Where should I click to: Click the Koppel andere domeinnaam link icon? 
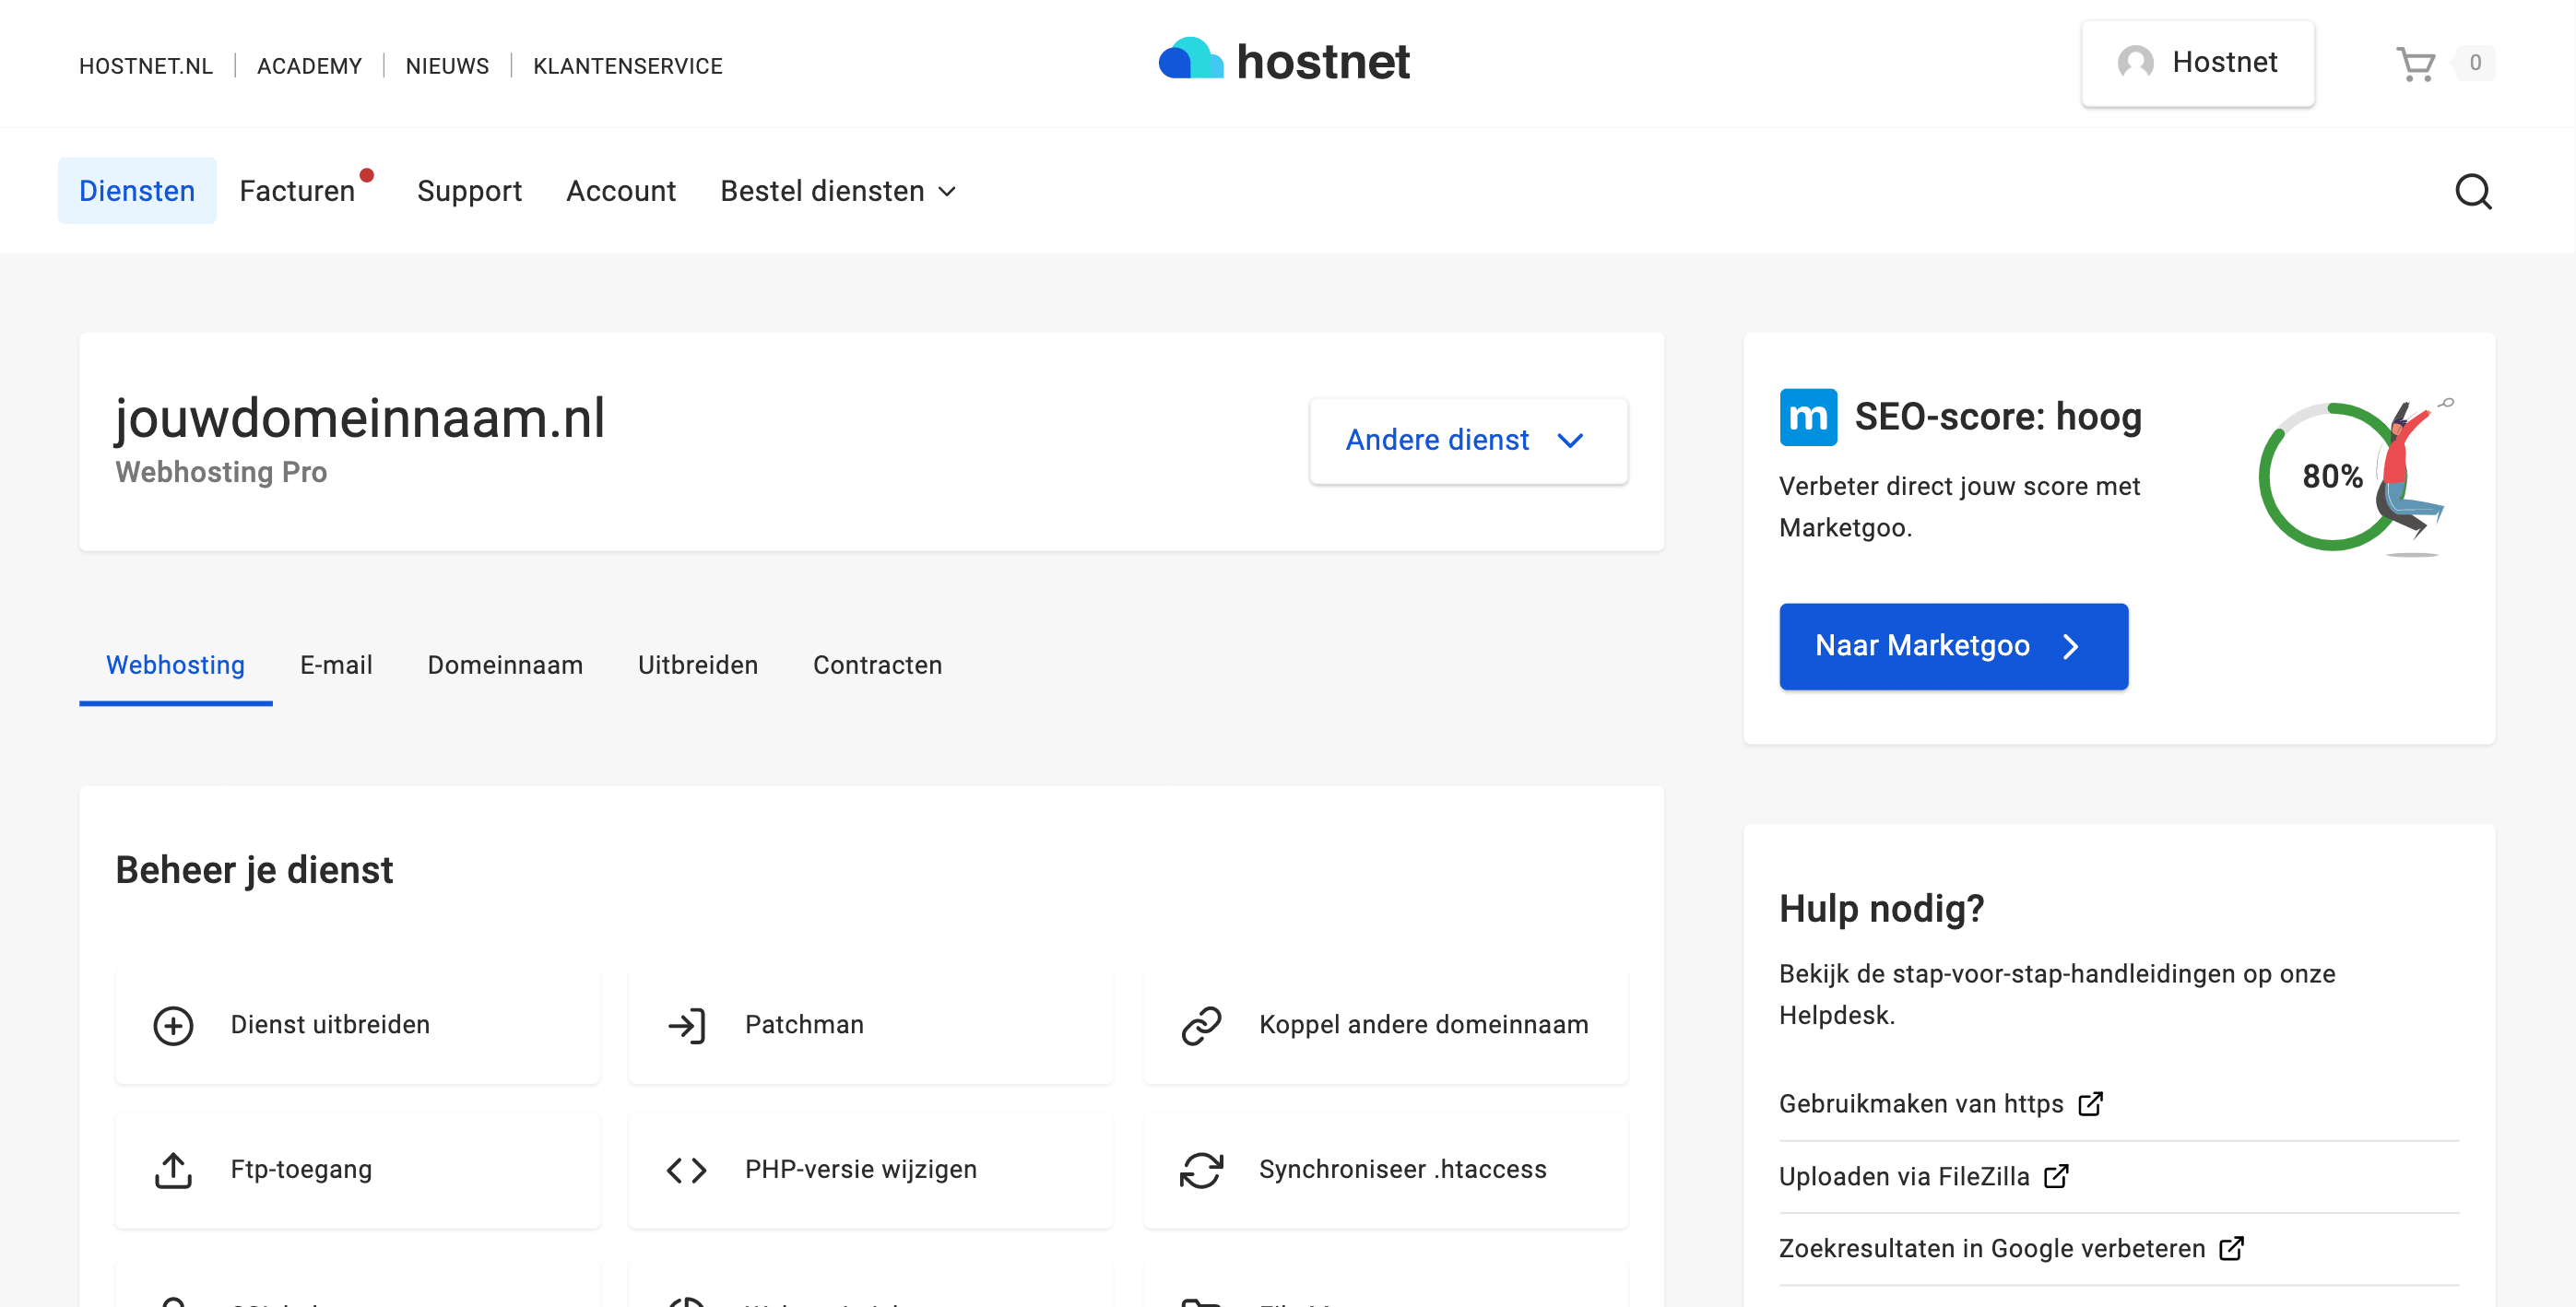click(1200, 1025)
